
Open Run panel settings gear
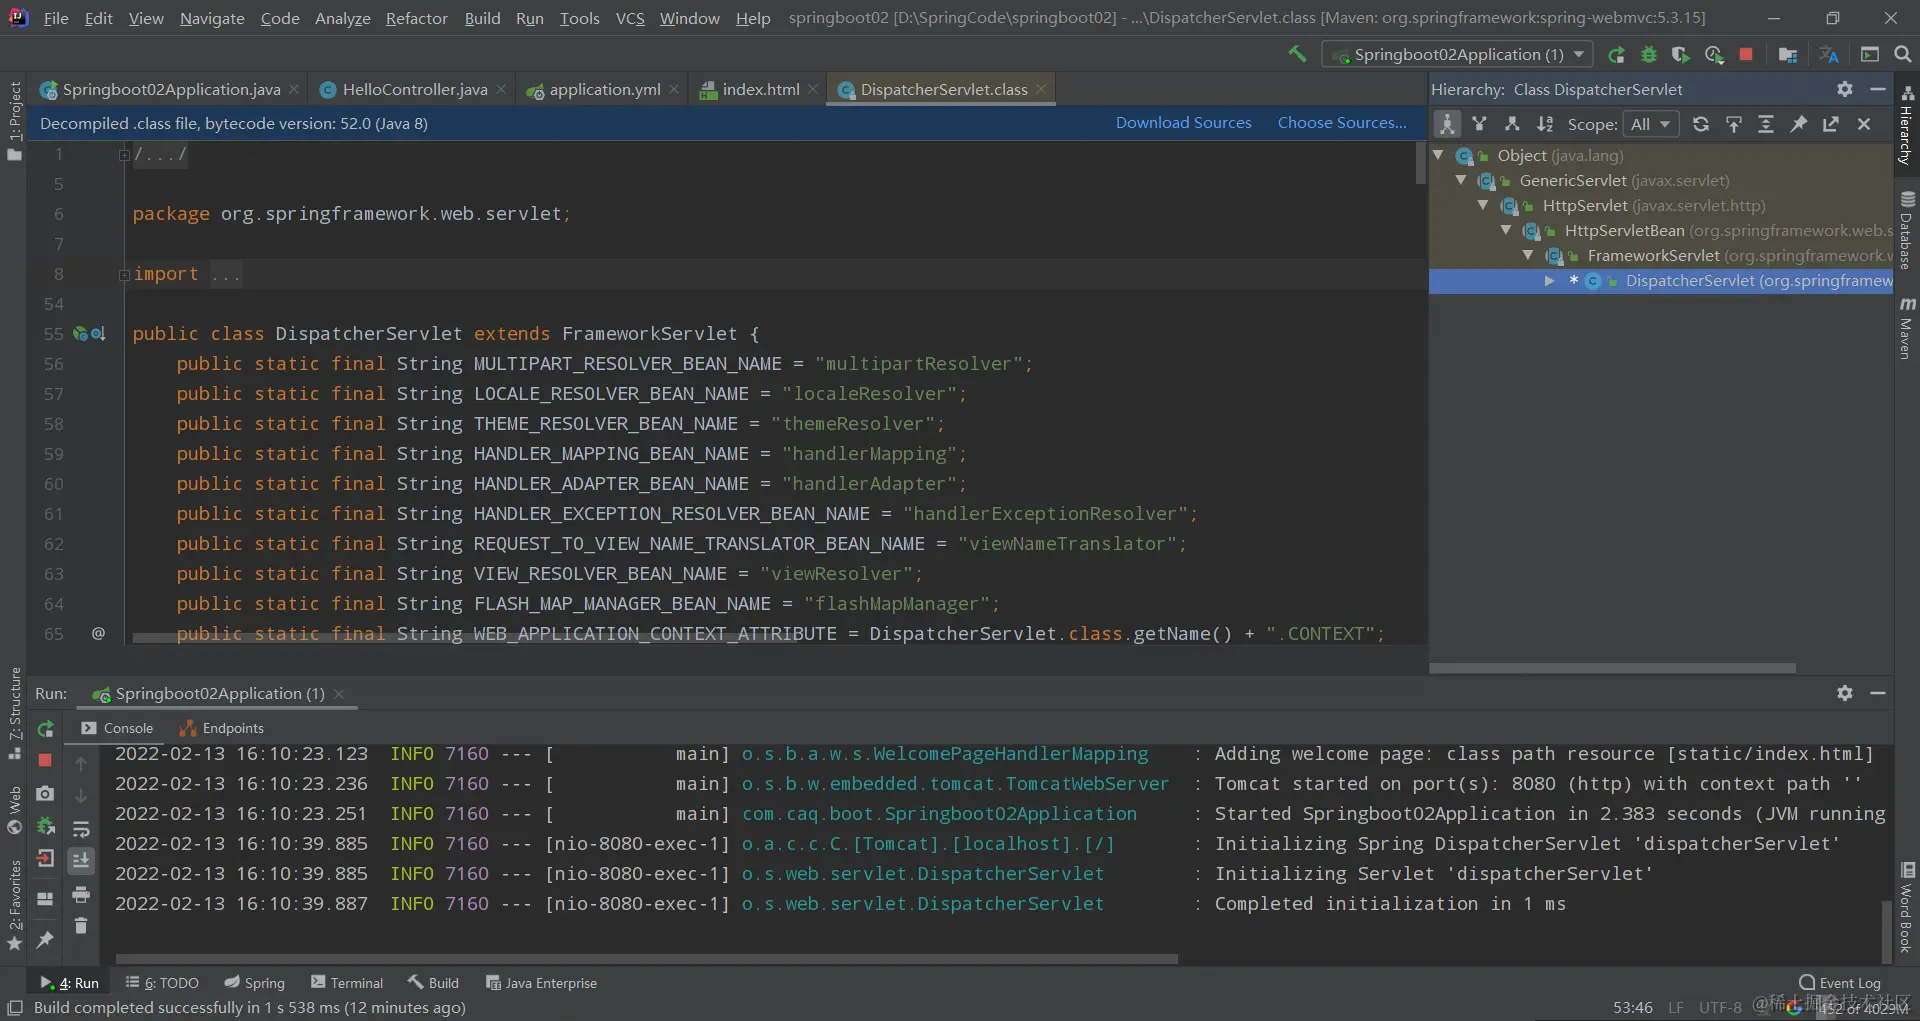point(1845,693)
